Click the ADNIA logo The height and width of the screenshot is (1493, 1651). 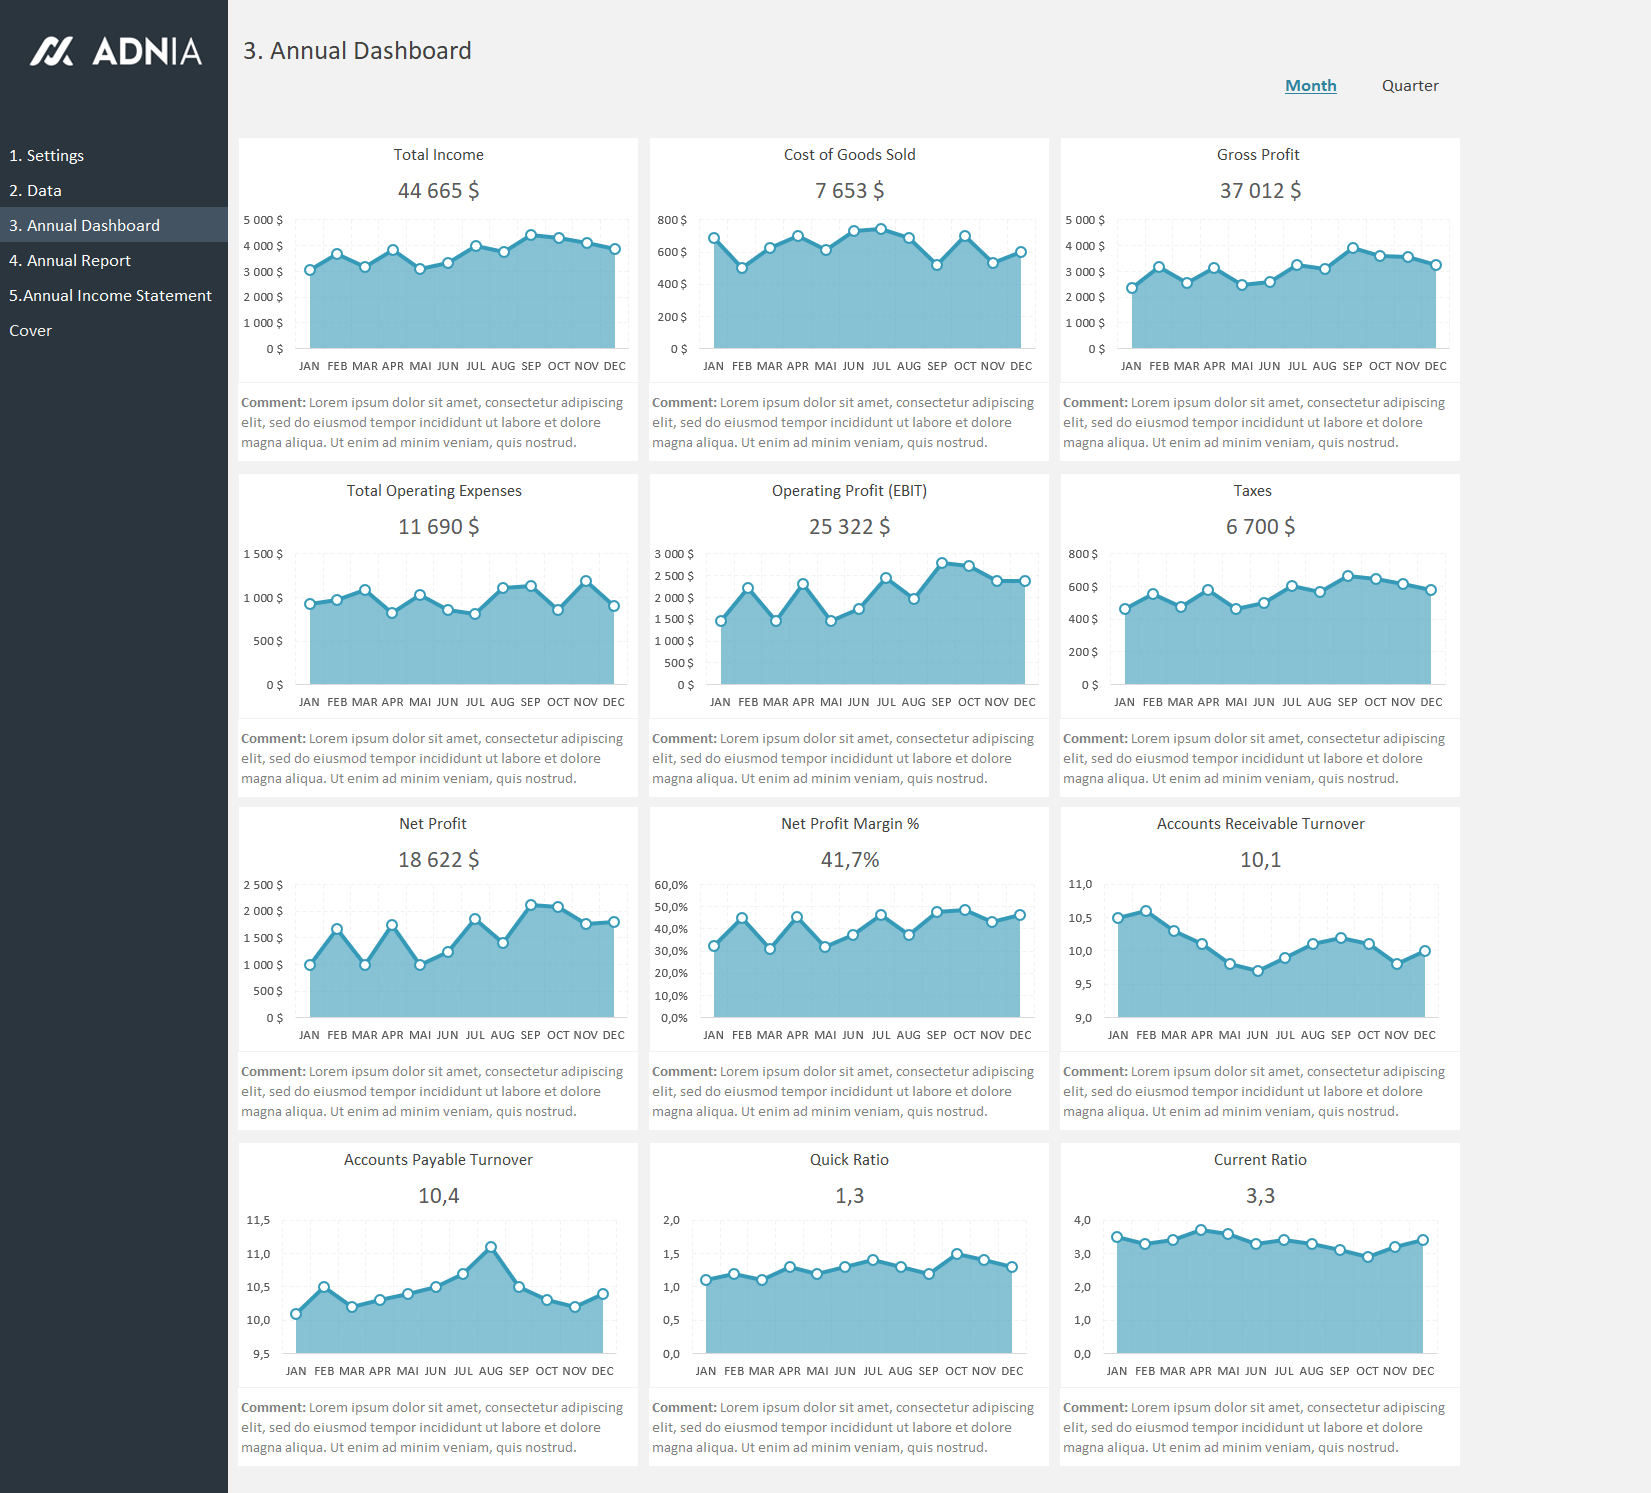point(115,51)
